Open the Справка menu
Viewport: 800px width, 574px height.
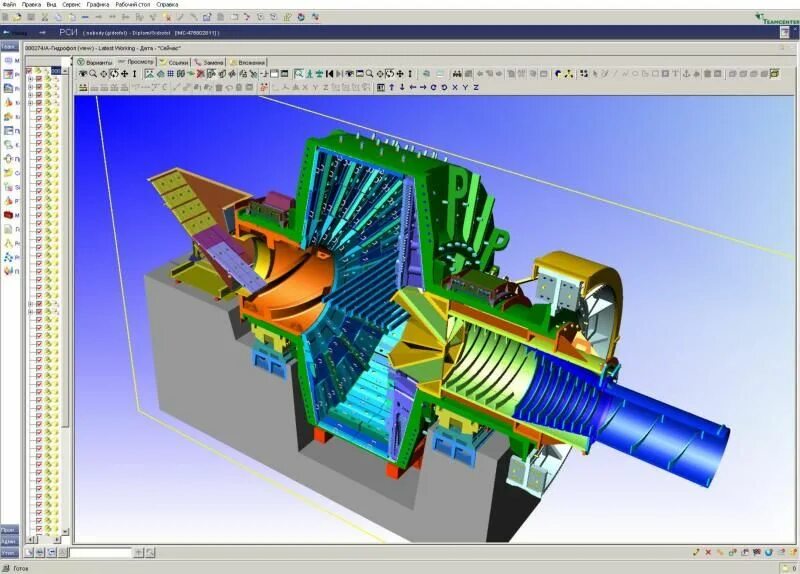tap(167, 5)
